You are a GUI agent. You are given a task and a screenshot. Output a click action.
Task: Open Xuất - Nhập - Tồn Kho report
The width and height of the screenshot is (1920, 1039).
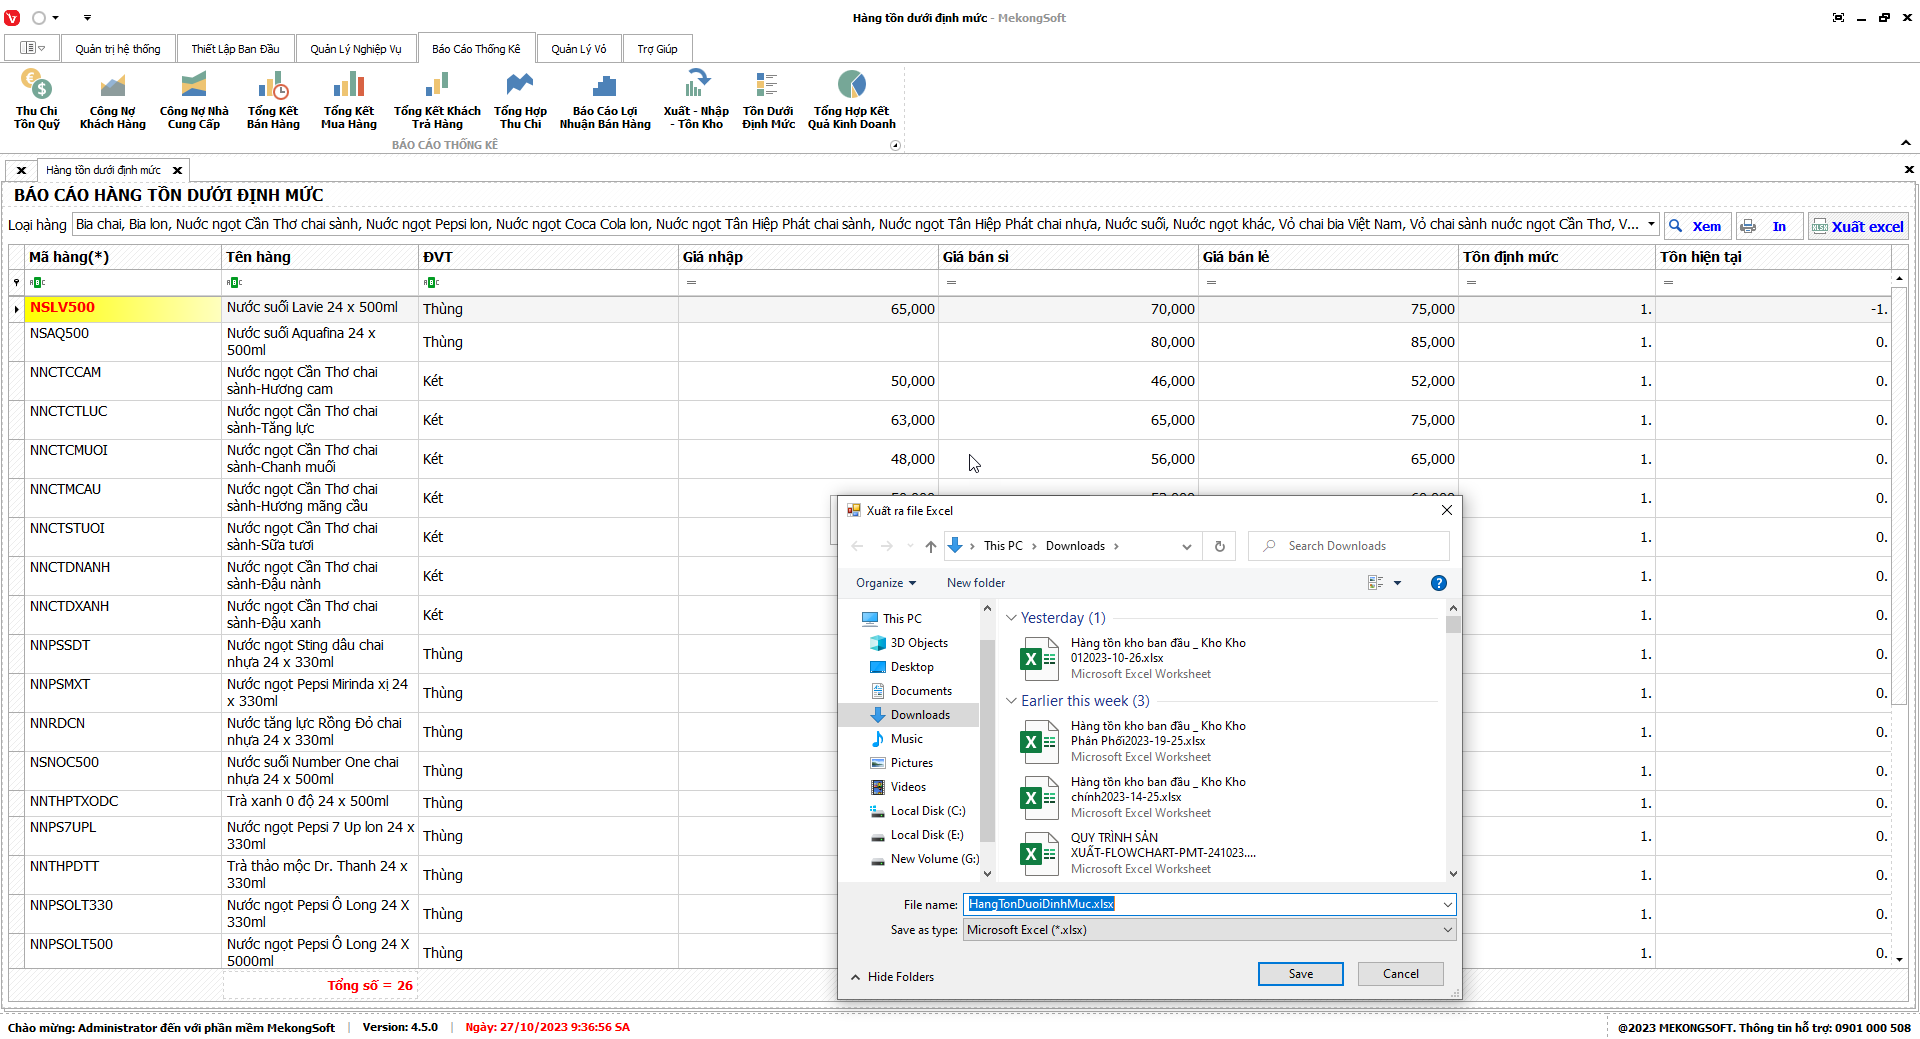pos(696,99)
